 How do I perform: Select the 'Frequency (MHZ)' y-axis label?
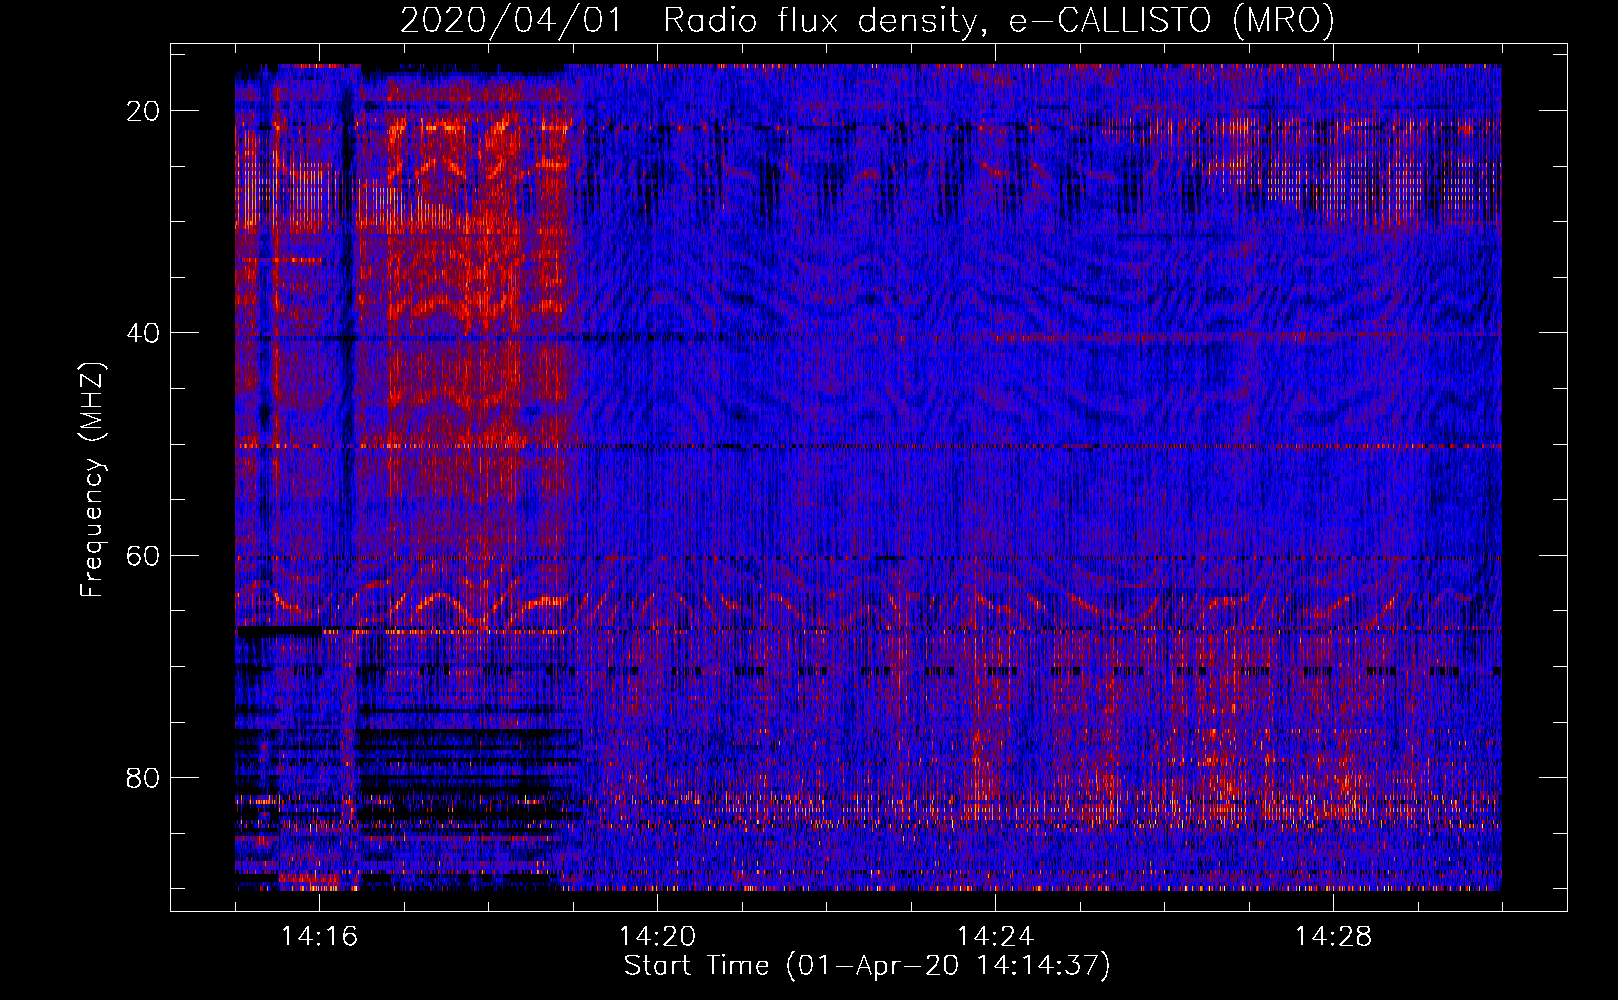click(92, 480)
